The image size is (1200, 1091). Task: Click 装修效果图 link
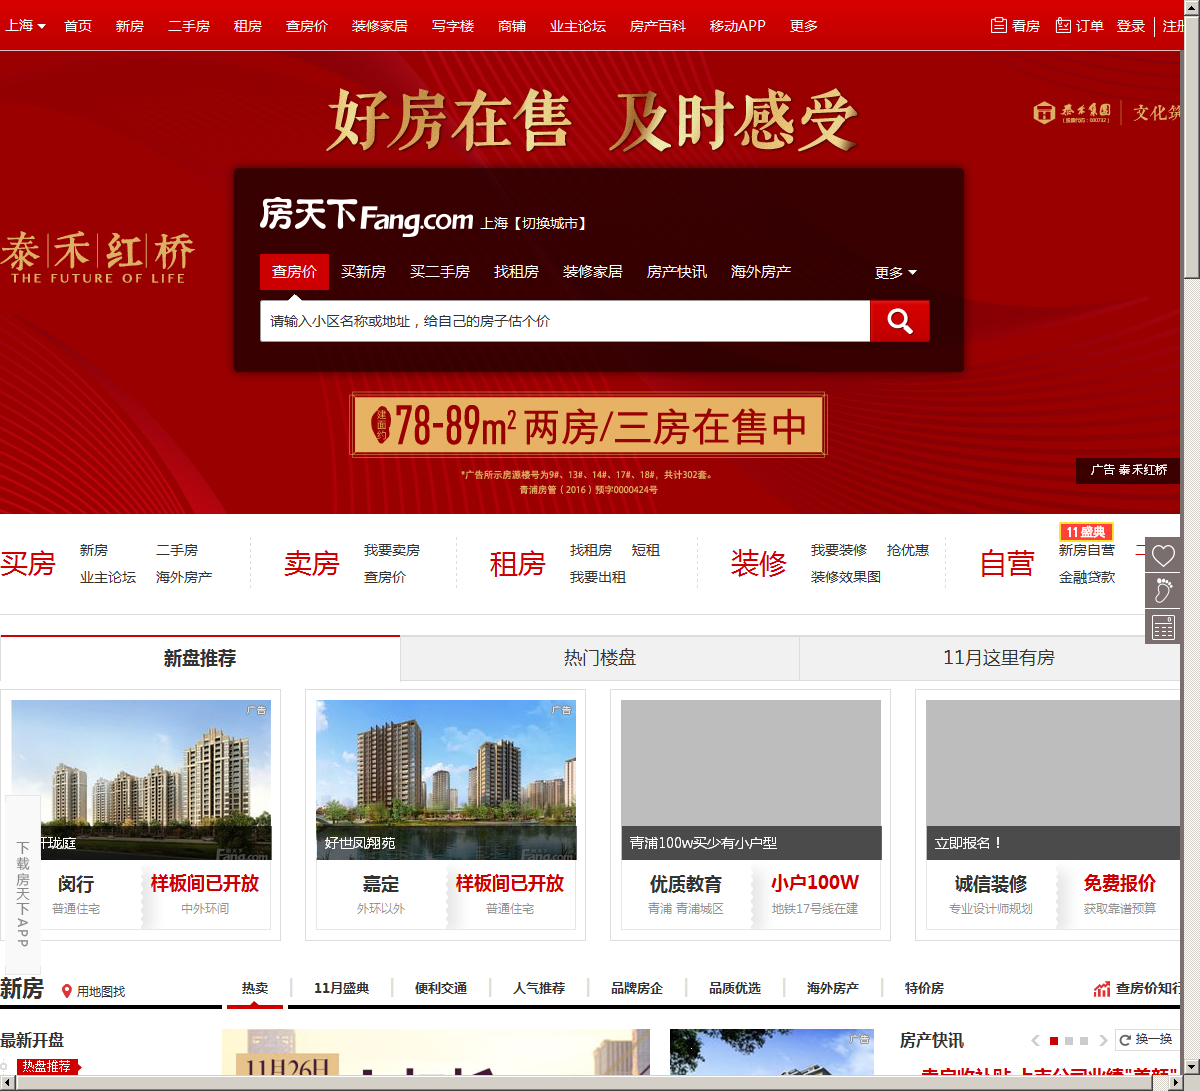tap(846, 577)
